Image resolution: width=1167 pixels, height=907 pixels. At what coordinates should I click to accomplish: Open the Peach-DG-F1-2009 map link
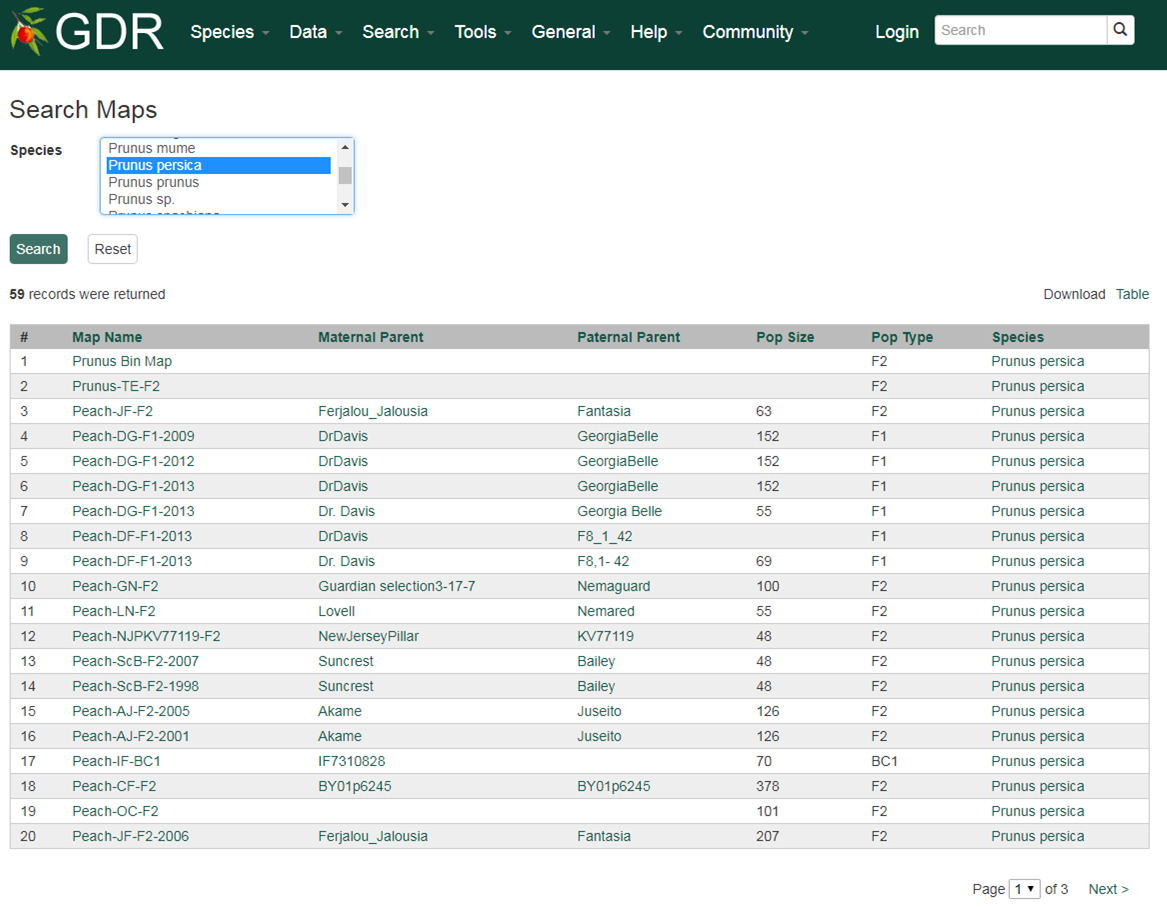tap(133, 436)
